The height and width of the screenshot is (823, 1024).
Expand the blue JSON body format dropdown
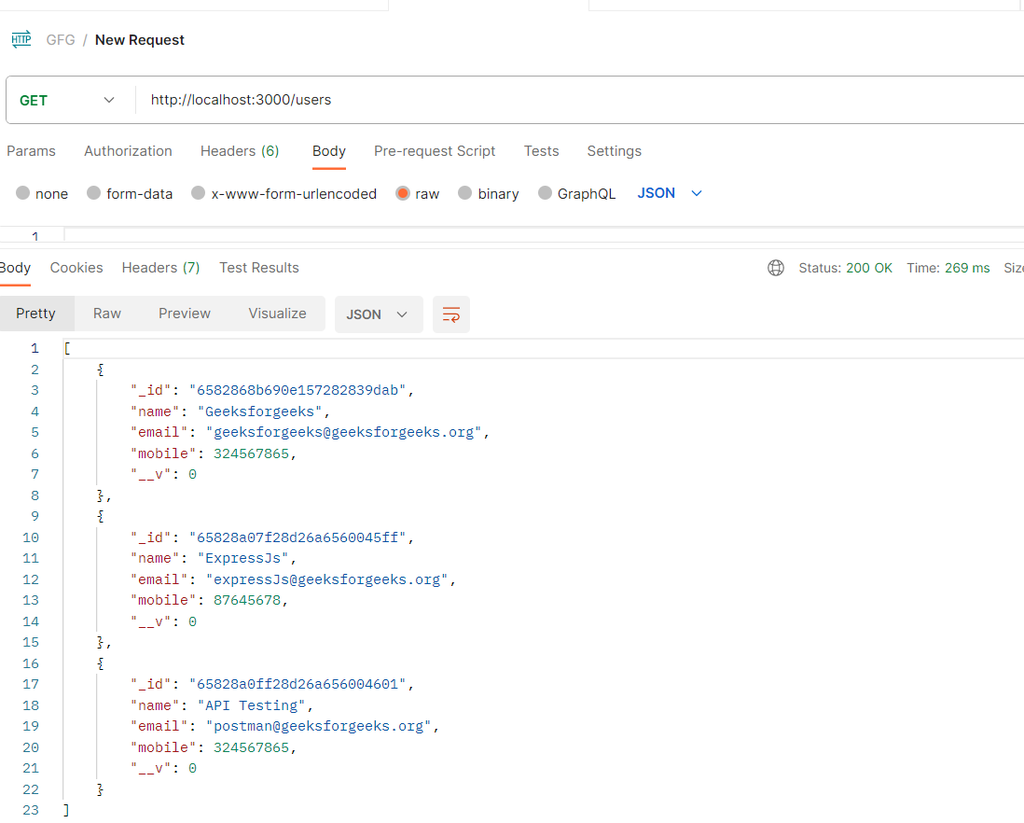(670, 193)
